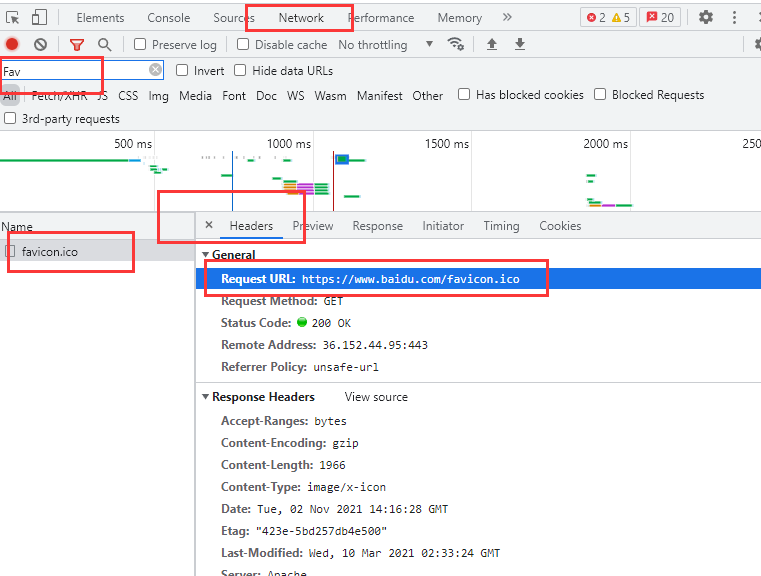761x576 pixels.
Task: Open the Response detail tab
Action: [378, 226]
